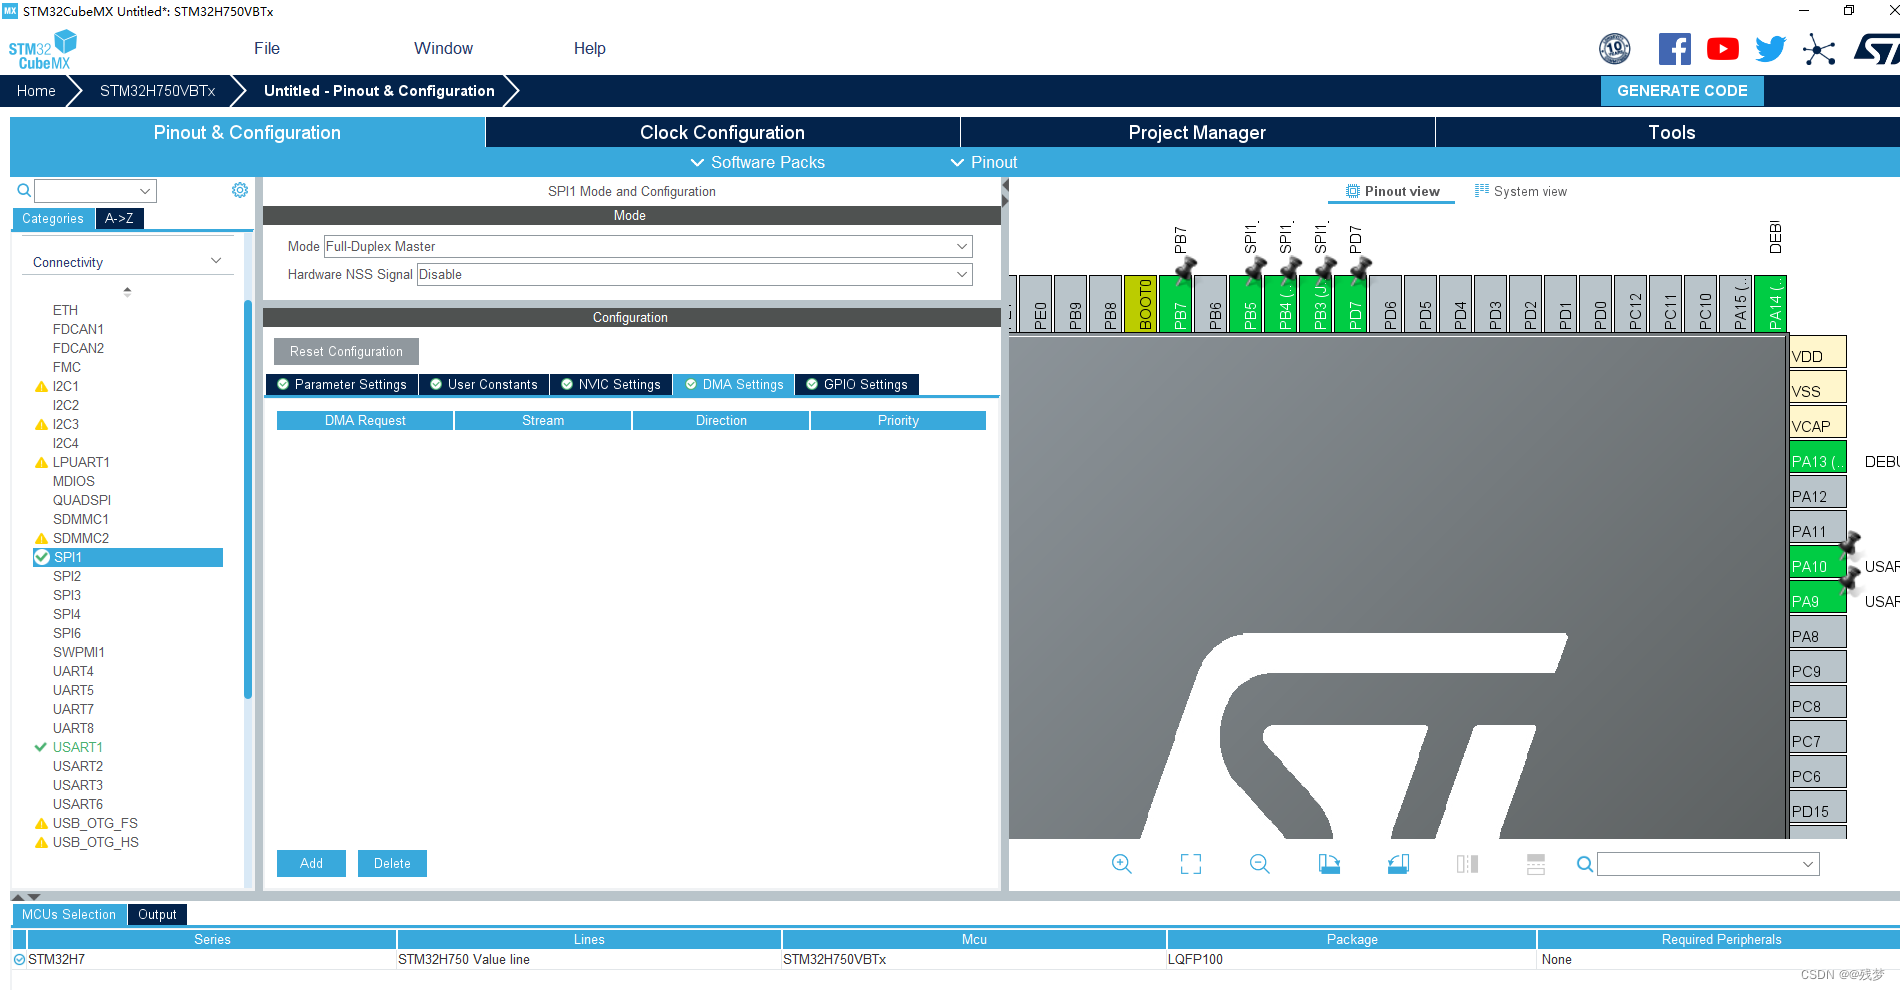
Task: Open NVIC Settings tab
Action: (610, 384)
